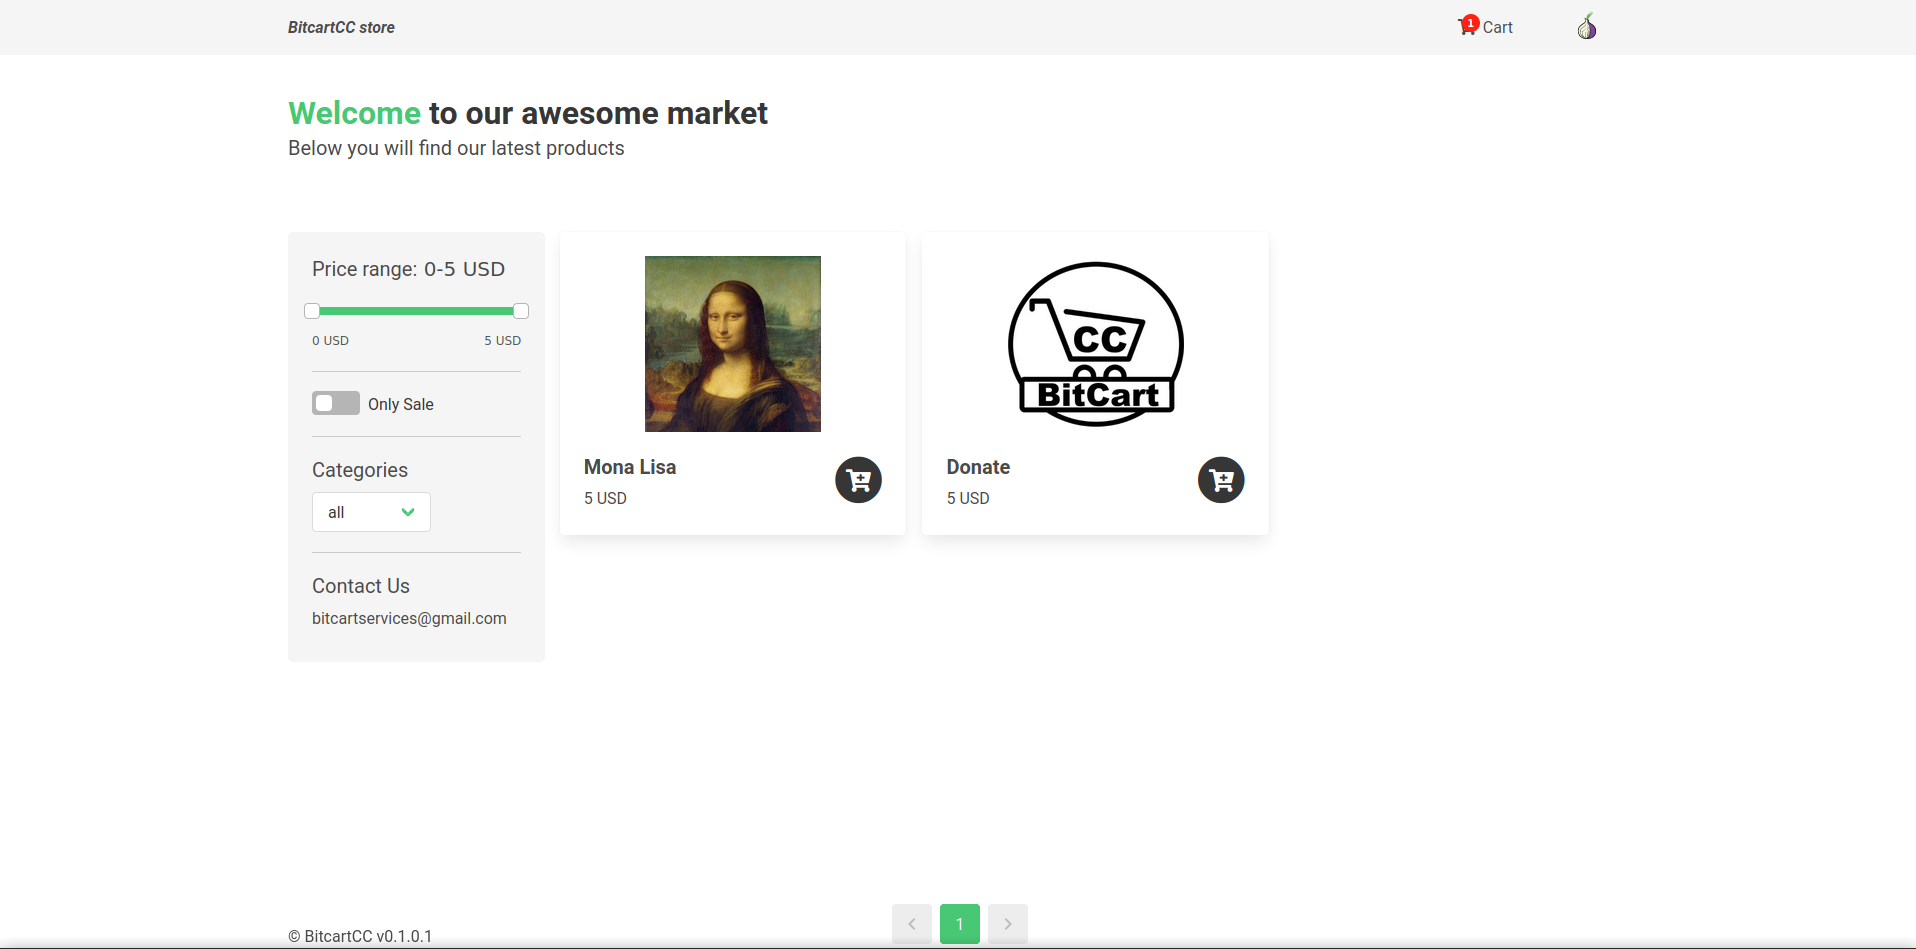Click the bitcartservices@gmail.com contact email
This screenshot has height=949, width=1916.
(409, 618)
